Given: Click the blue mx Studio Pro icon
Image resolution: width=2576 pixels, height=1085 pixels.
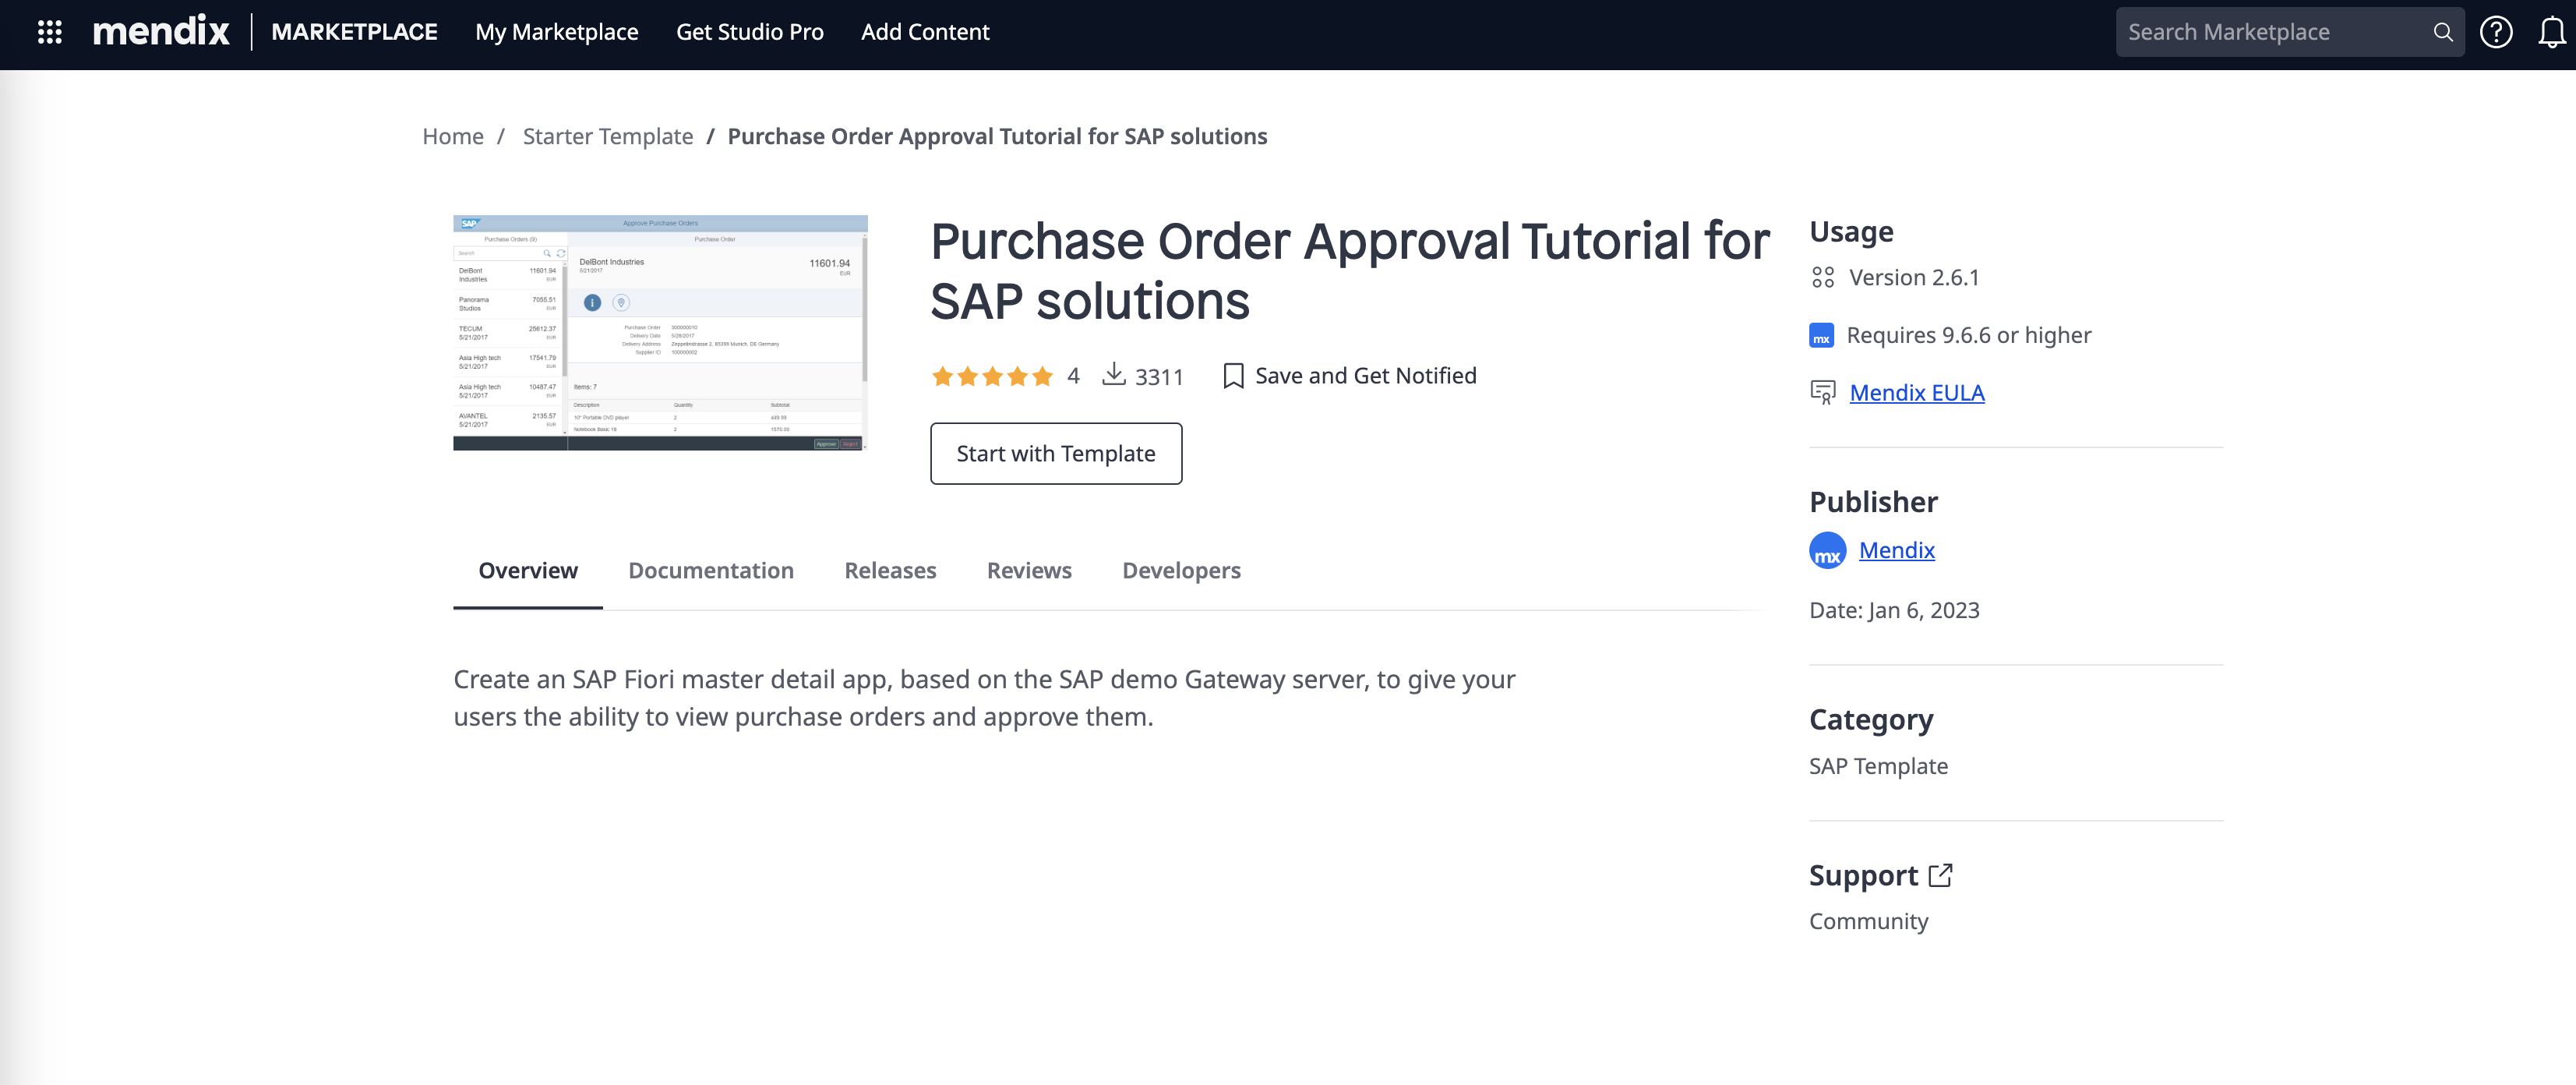Looking at the screenshot, I should coord(1821,335).
